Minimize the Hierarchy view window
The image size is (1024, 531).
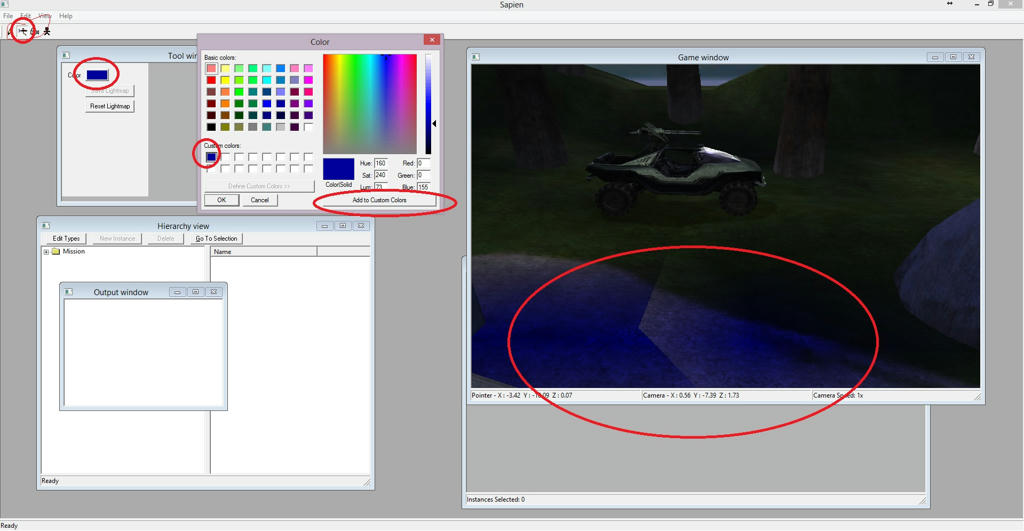[325, 226]
